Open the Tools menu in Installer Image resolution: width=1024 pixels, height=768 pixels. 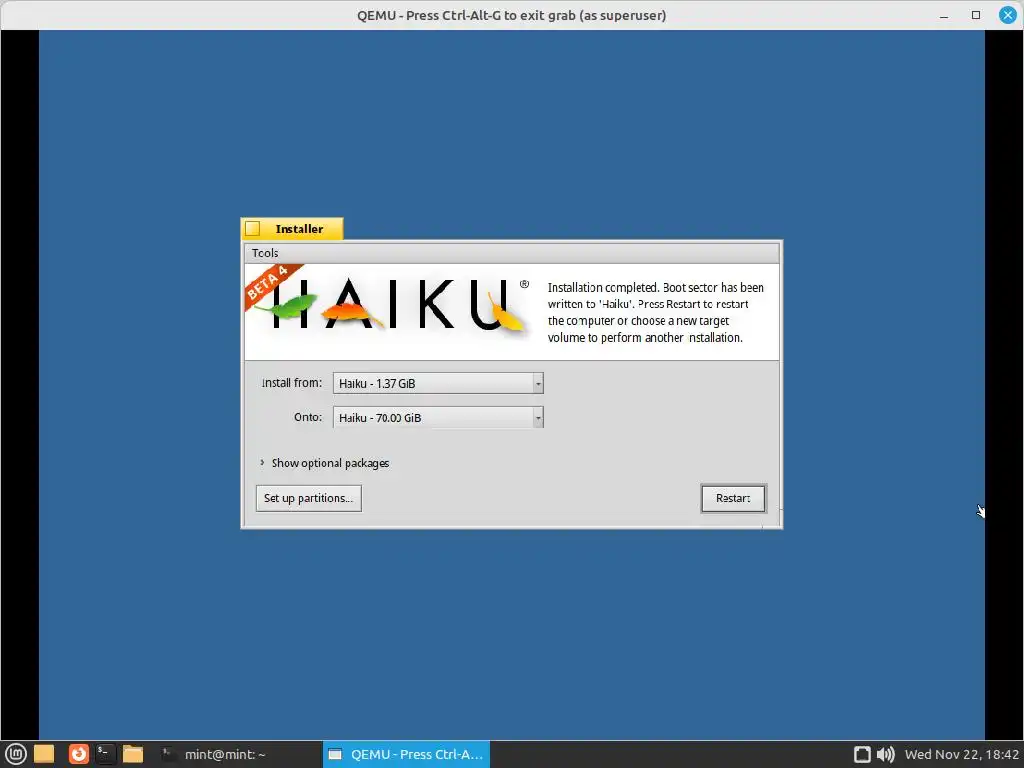pos(265,253)
